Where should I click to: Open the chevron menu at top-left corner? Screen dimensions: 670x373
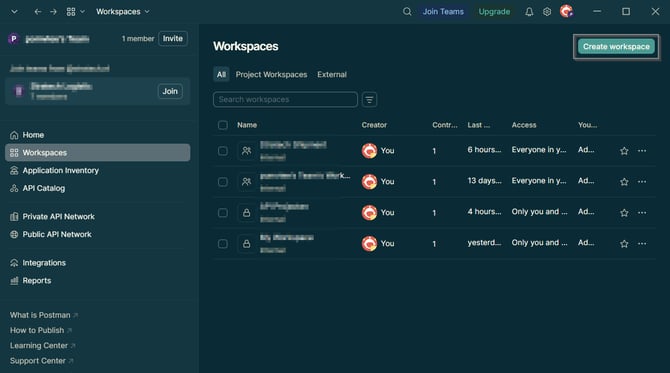pos(15,12)
